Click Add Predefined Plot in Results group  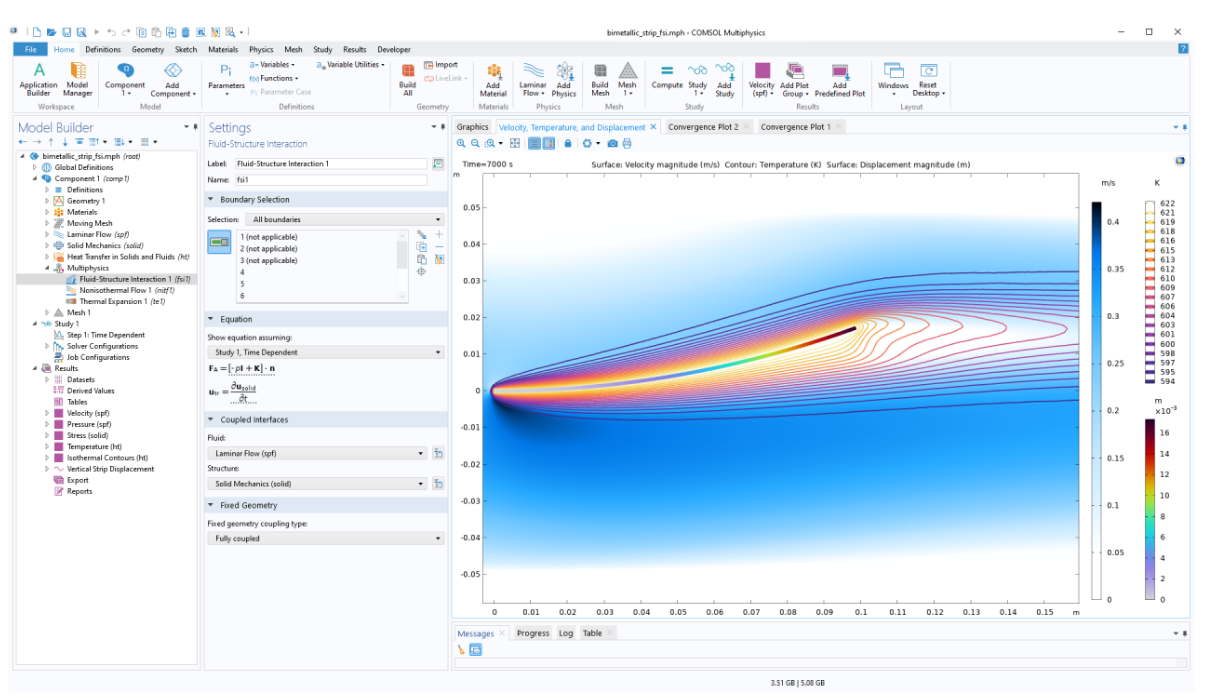tap(840, 78)
